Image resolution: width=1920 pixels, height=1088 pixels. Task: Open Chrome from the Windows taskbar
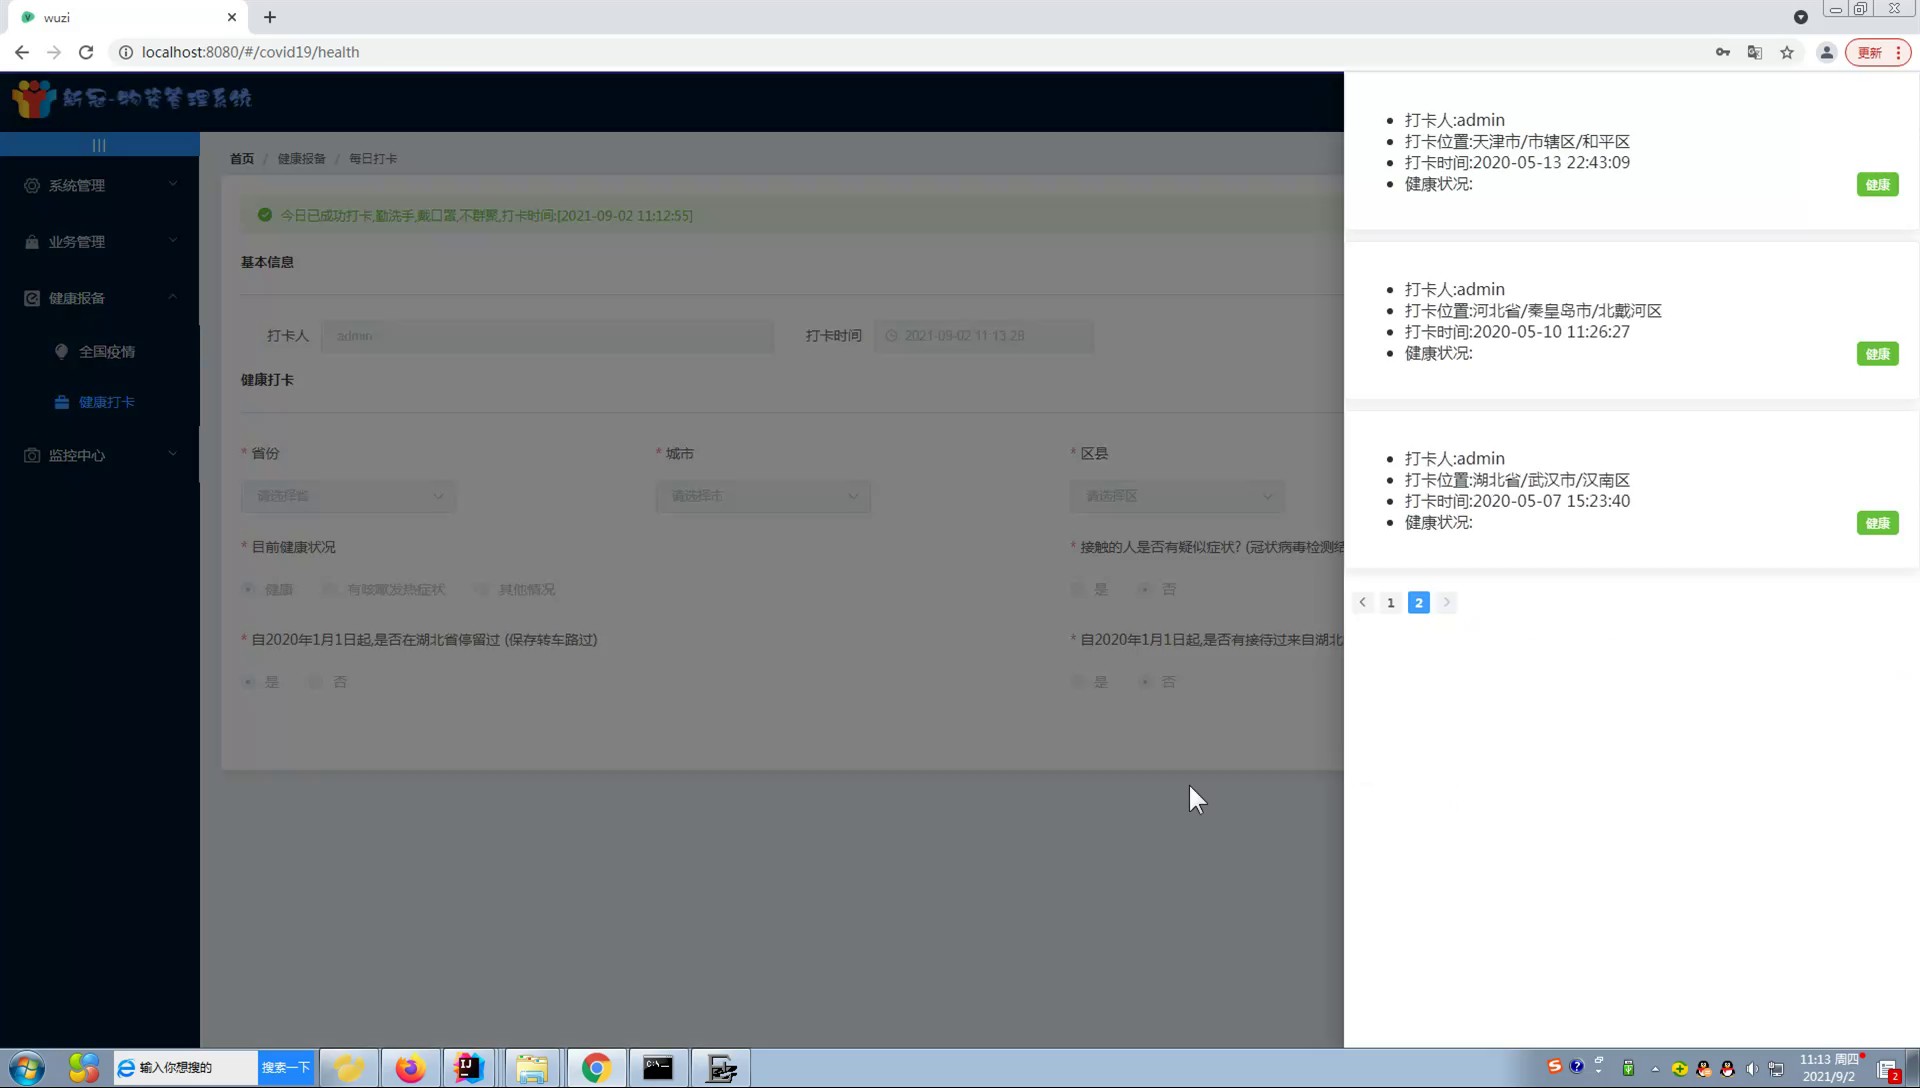[596, 1068]
